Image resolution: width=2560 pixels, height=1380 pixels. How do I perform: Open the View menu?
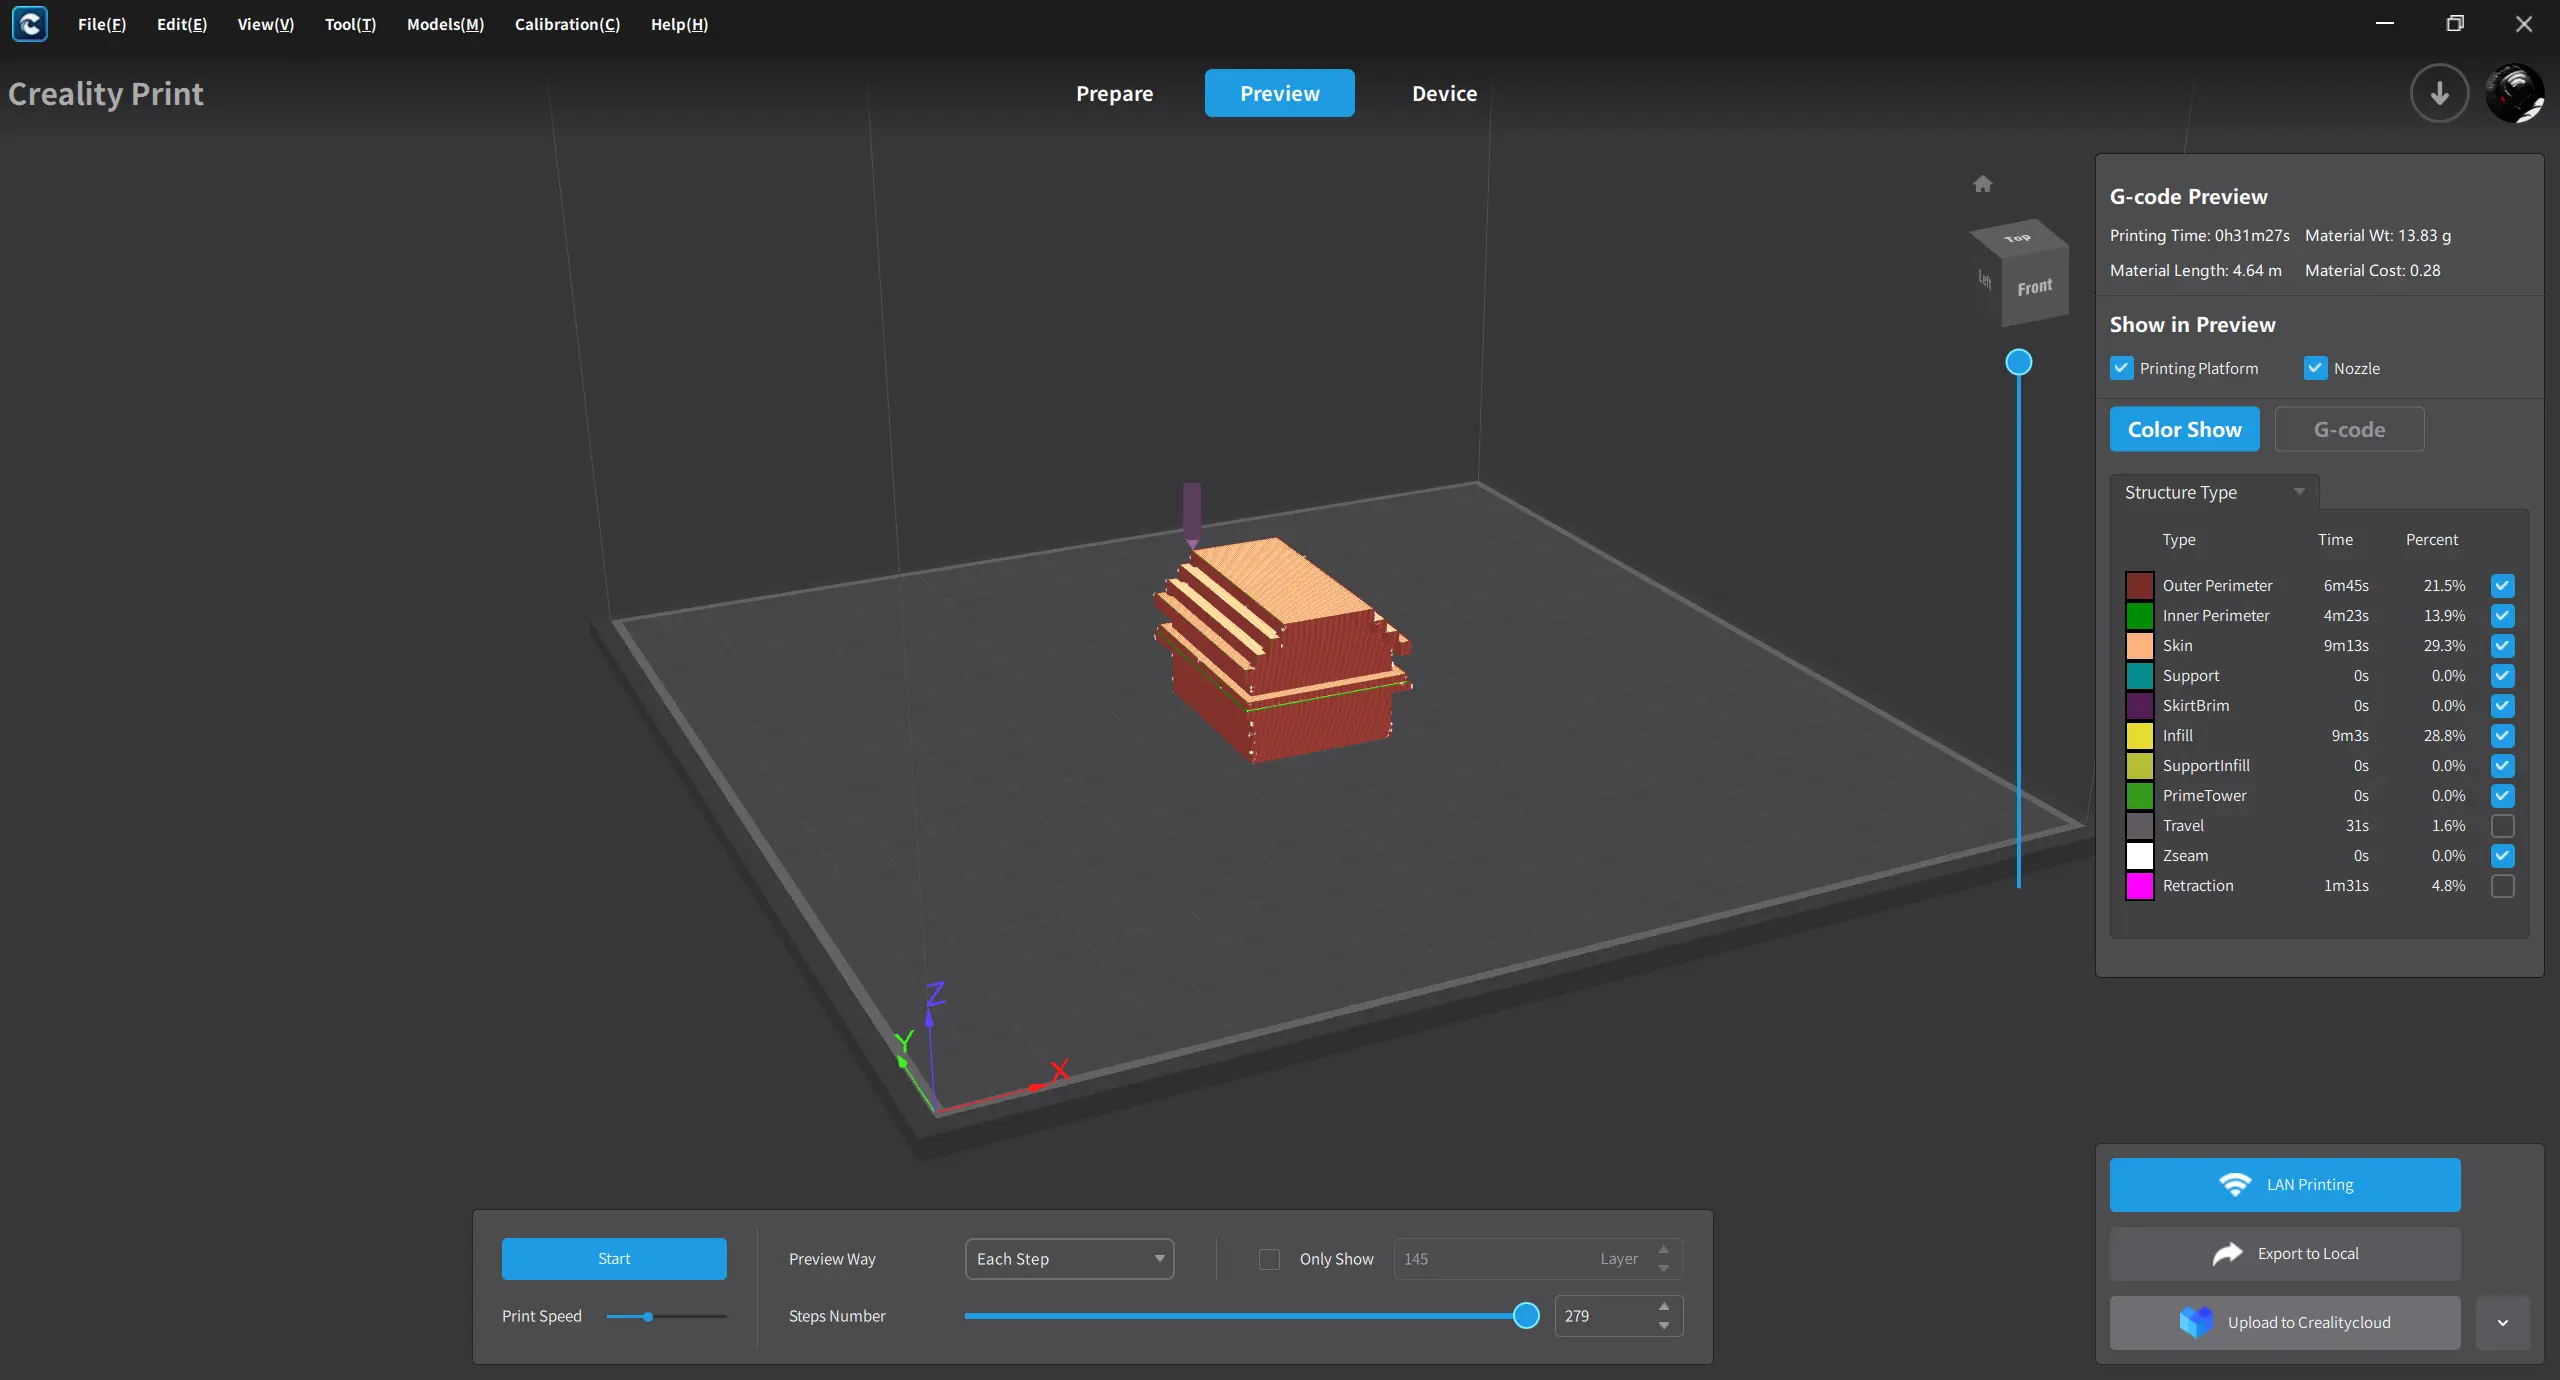tap(266, 24)
